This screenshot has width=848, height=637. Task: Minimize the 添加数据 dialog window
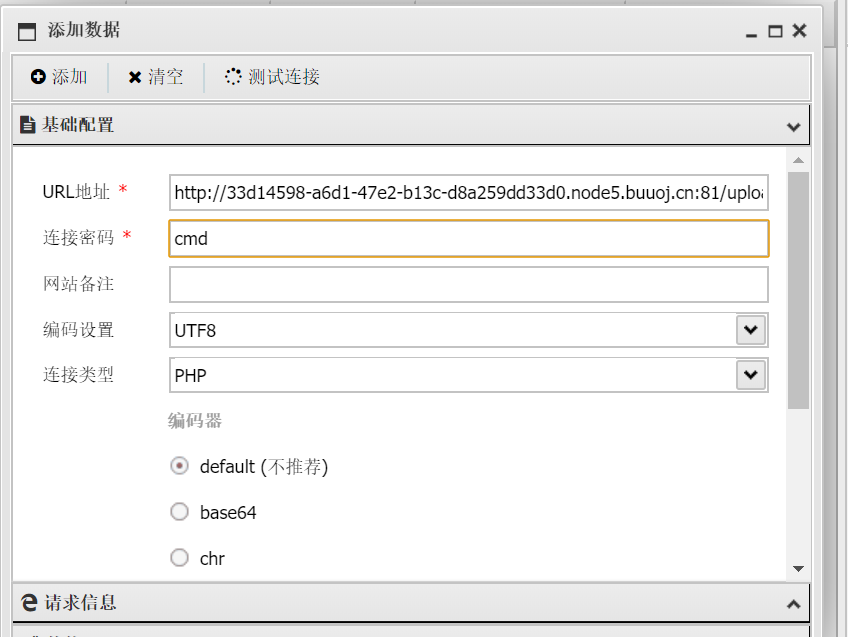(752, 31)
